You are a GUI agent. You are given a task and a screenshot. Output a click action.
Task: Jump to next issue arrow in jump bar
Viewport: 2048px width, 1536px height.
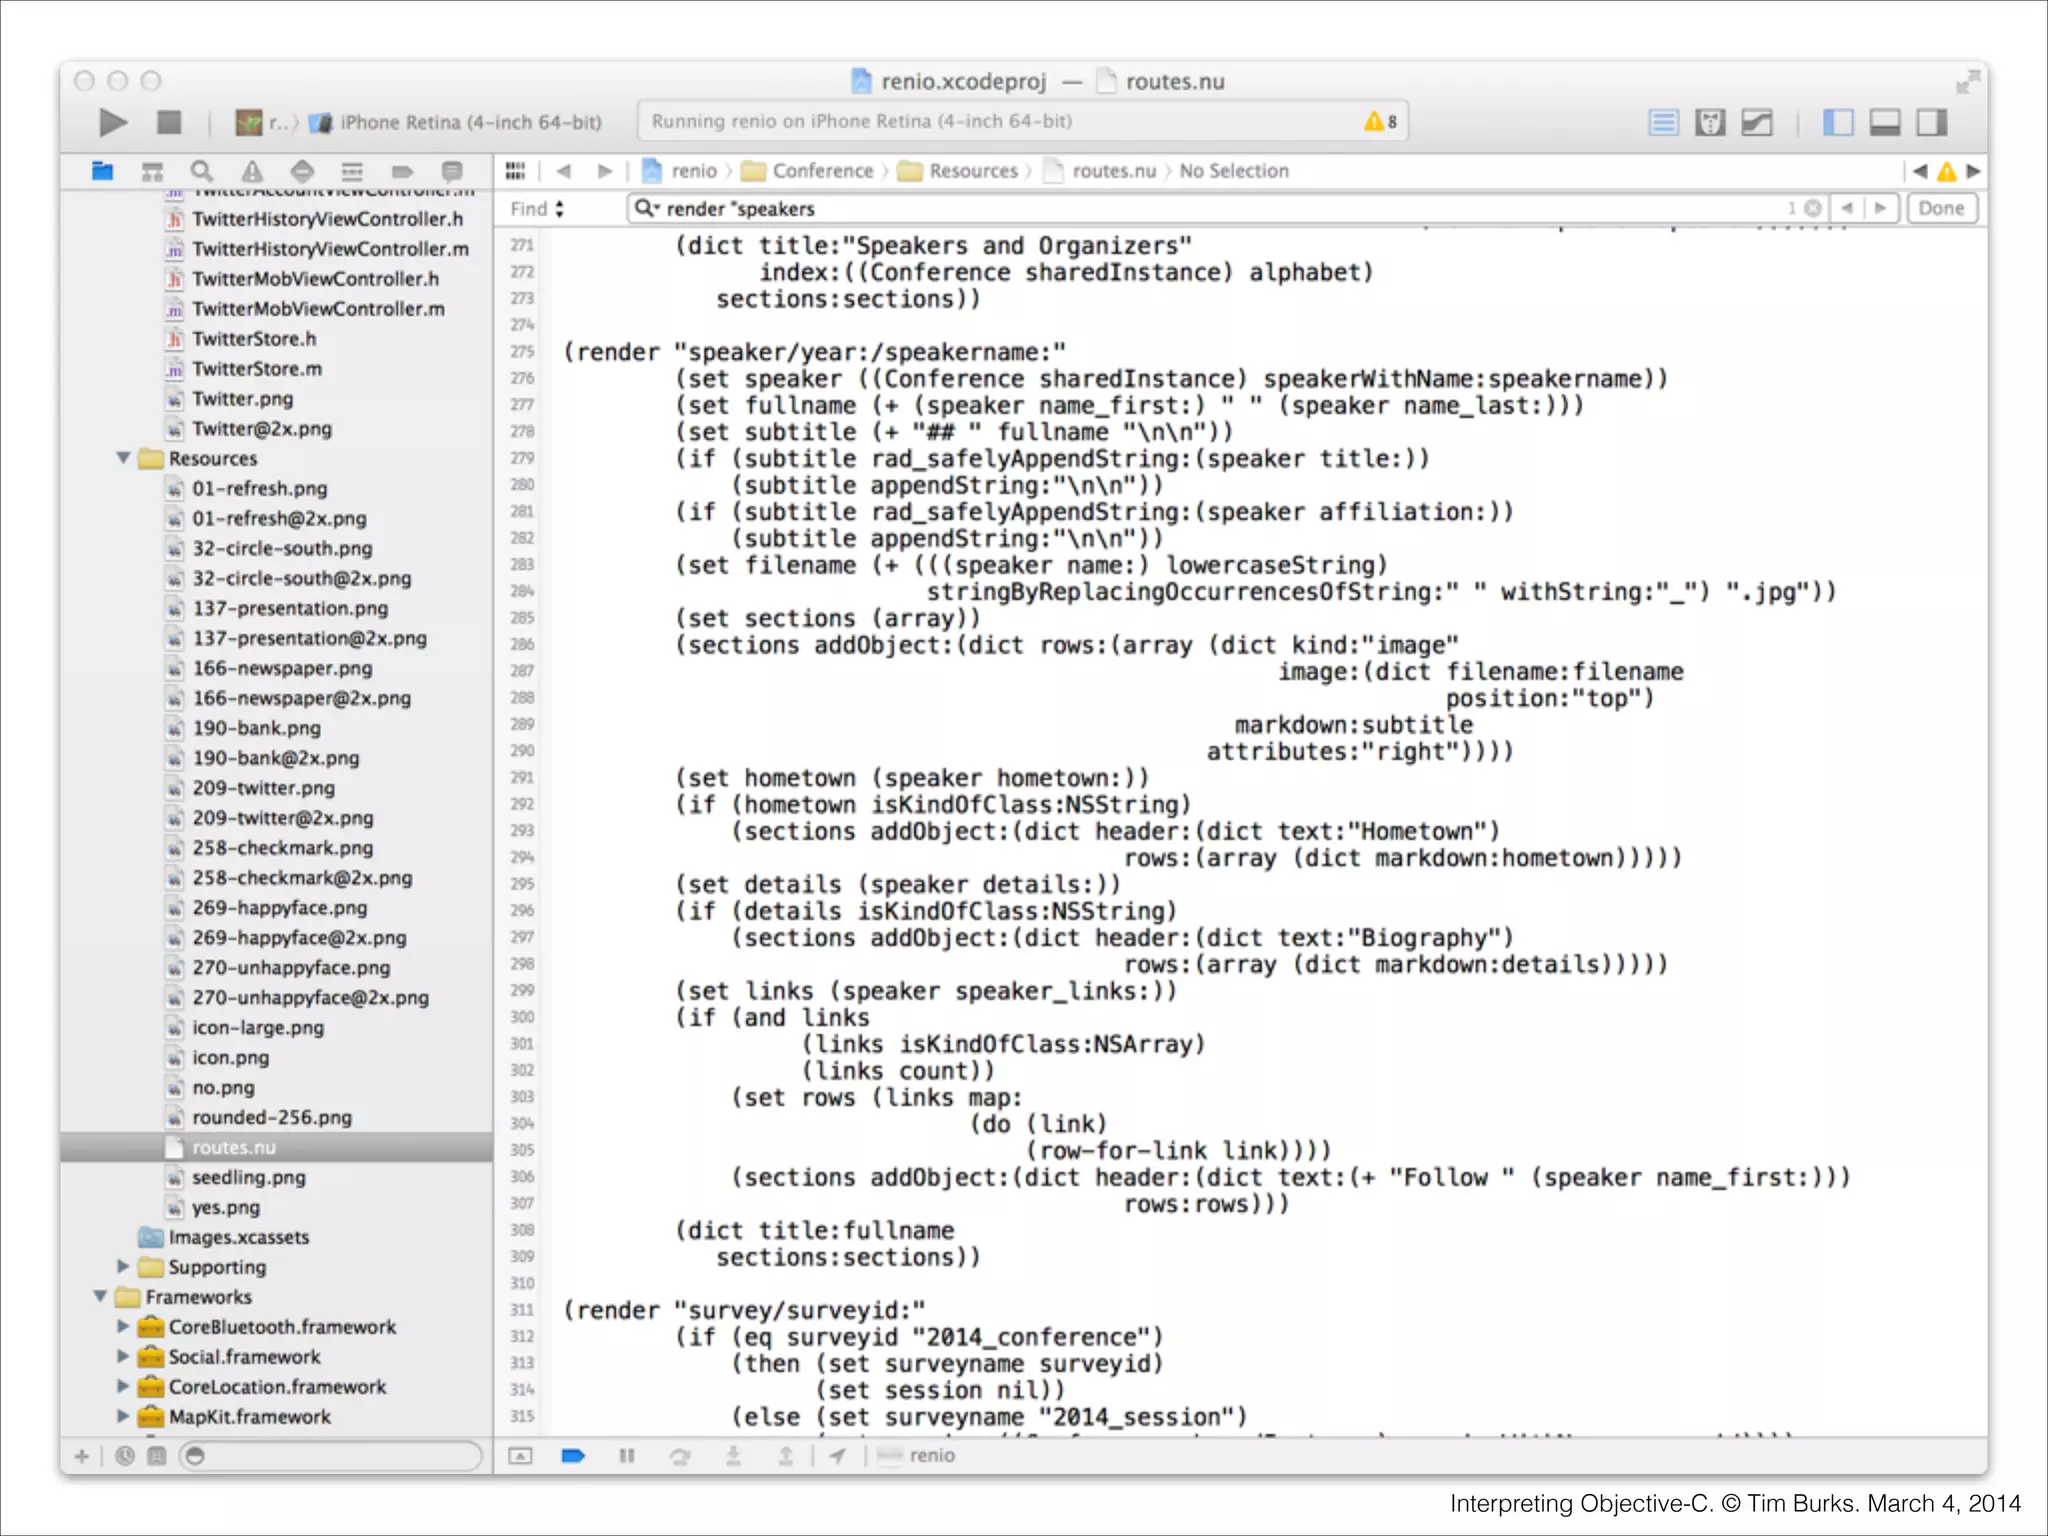(1973, 171)
